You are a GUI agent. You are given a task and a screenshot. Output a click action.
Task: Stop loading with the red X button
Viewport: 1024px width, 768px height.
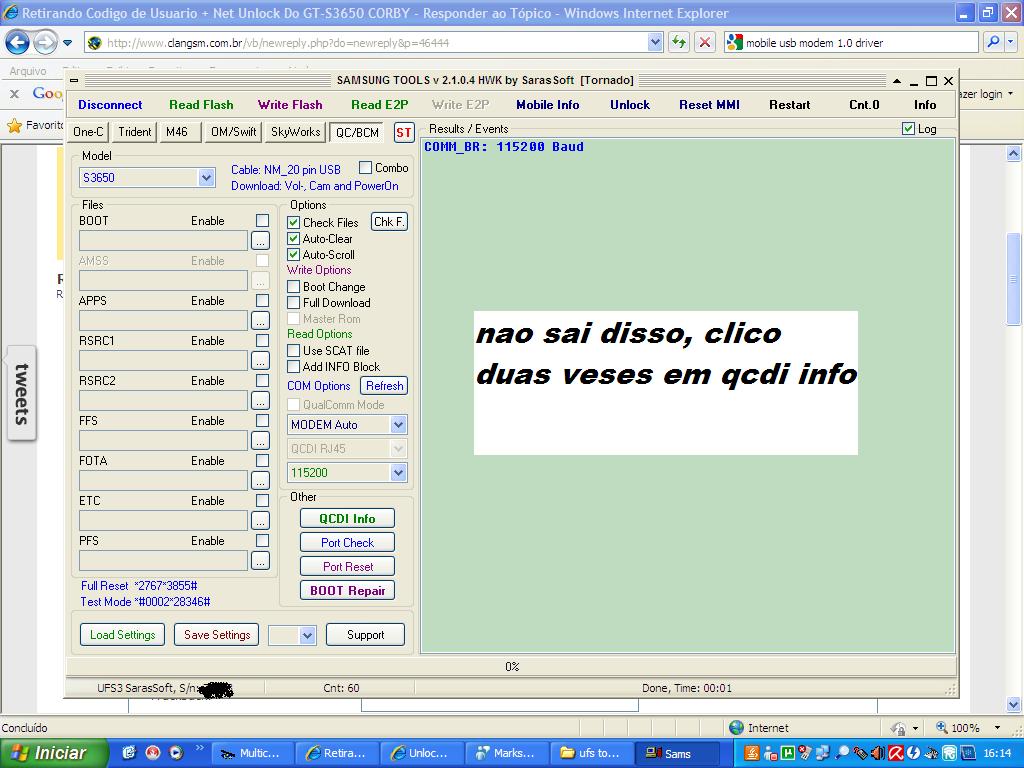click(705, 43)
